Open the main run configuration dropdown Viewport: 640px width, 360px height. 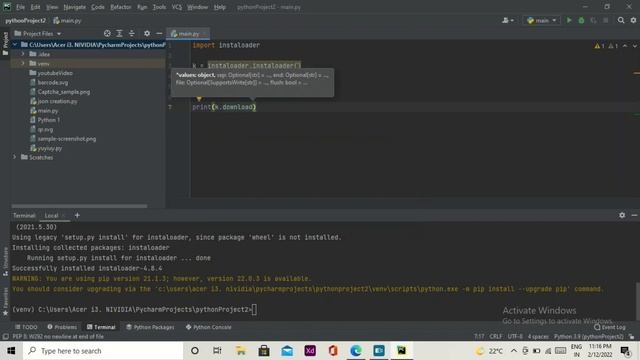tap(541, 20)
